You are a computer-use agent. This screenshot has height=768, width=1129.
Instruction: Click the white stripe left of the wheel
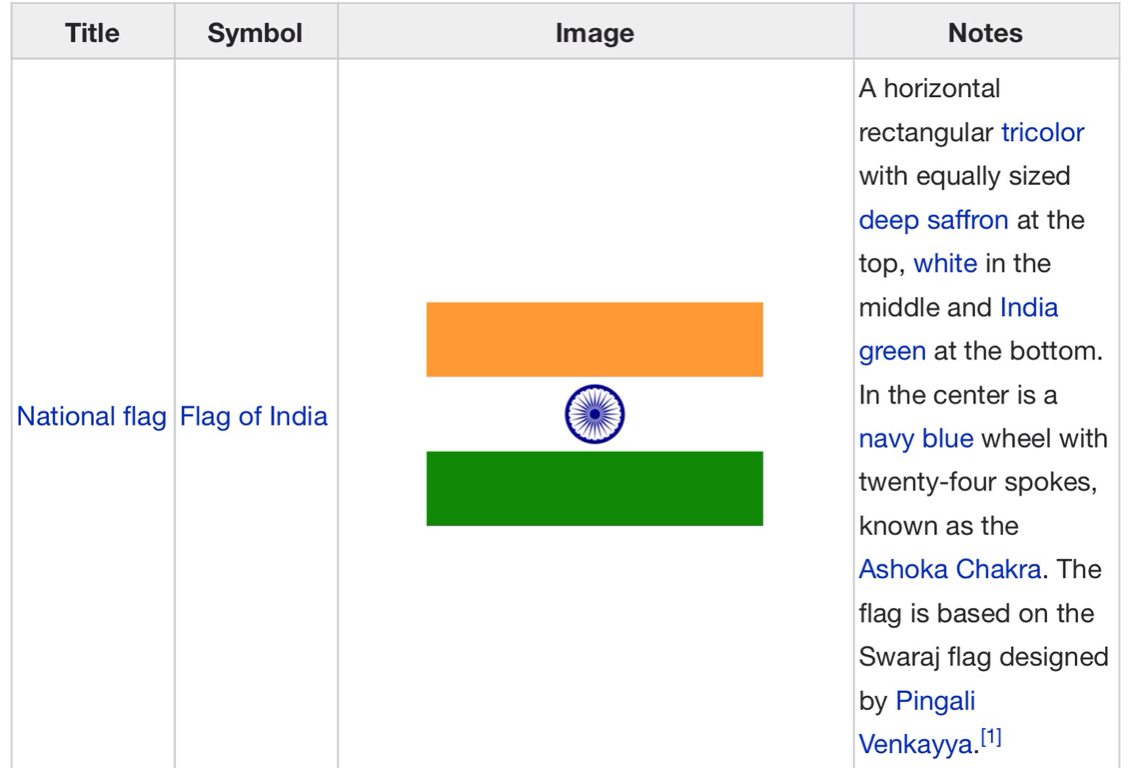tap(490, 414)
